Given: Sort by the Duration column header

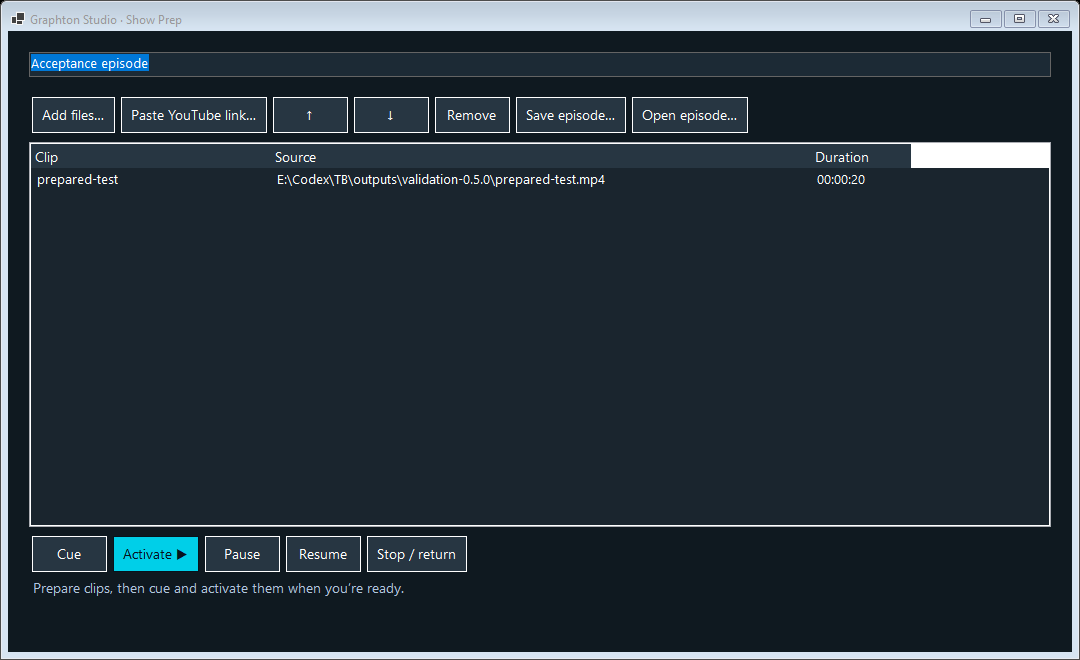Looking at the screenshot, I should [x=861, y=157].
